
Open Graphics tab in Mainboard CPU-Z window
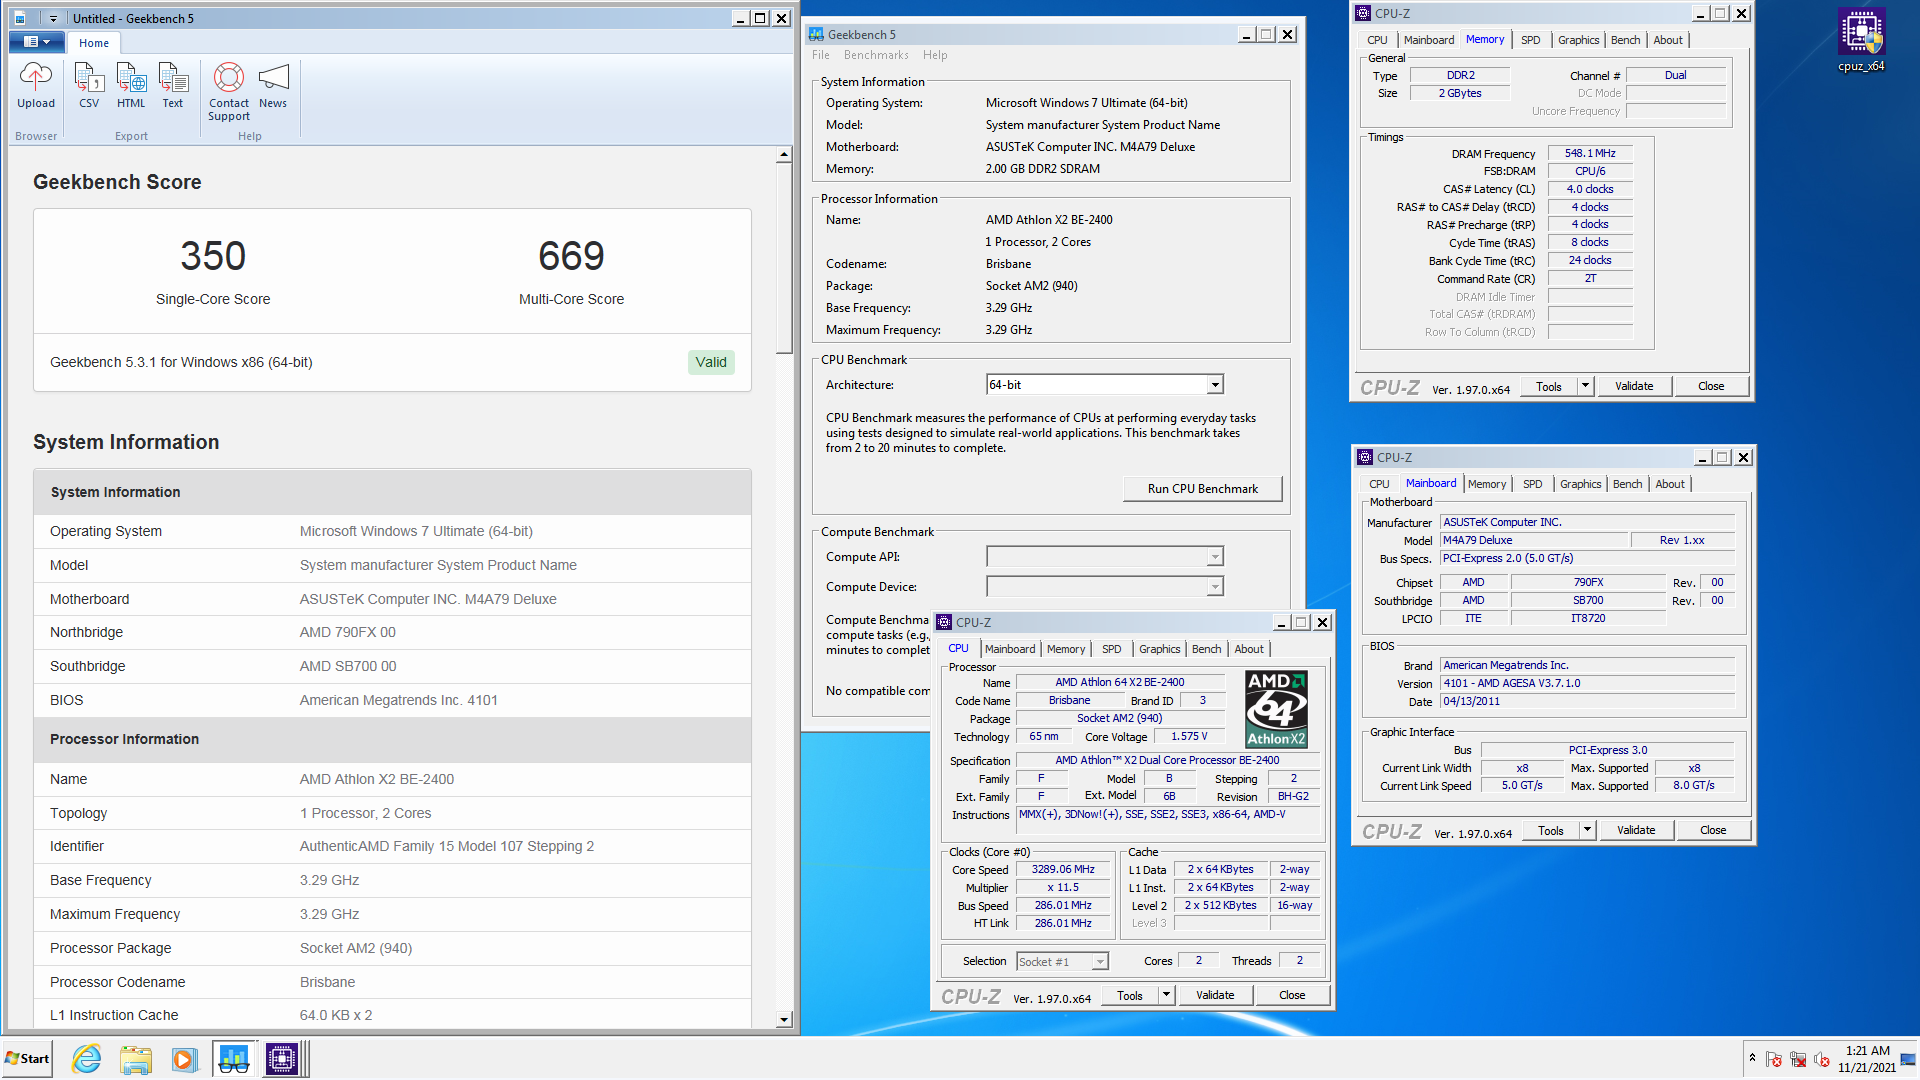1580,484
